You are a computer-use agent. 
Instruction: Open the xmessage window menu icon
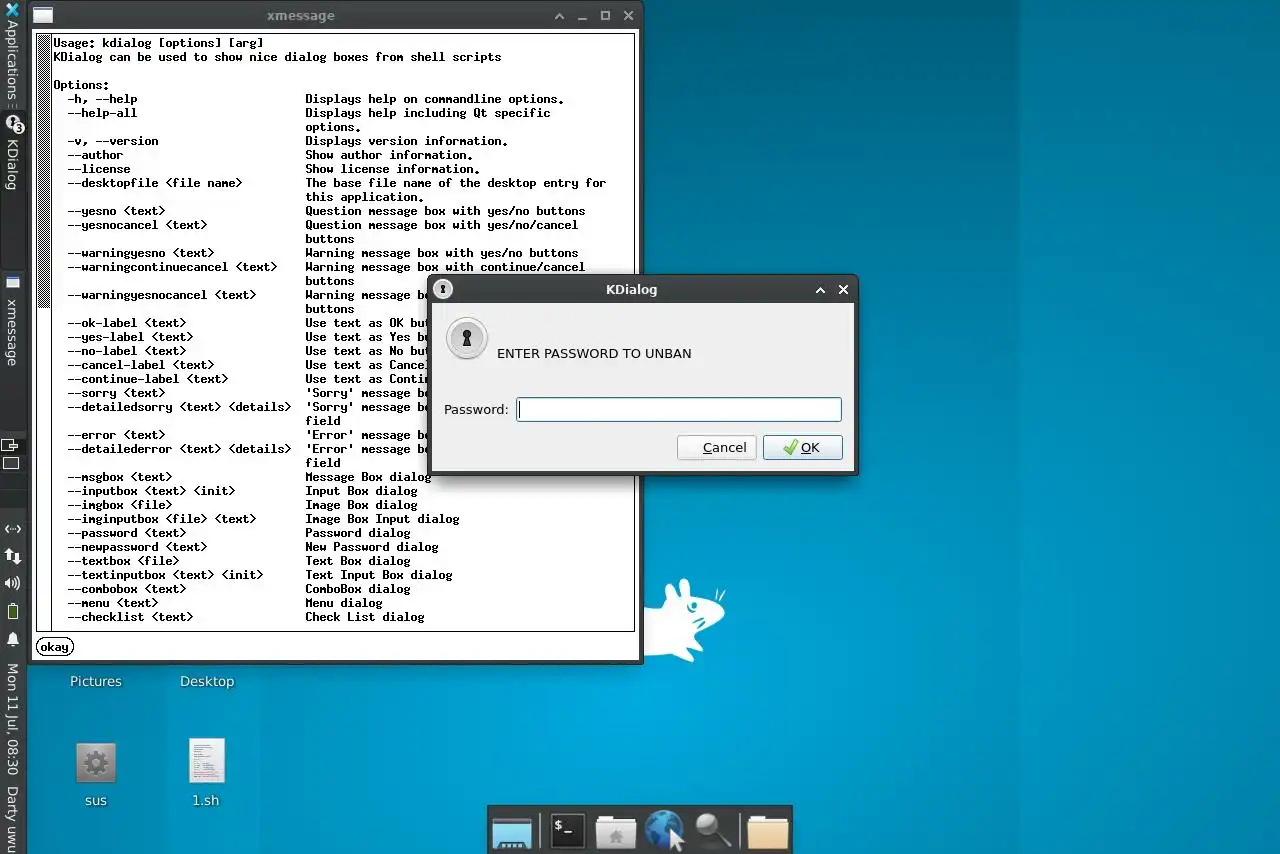tap(43, 16)
